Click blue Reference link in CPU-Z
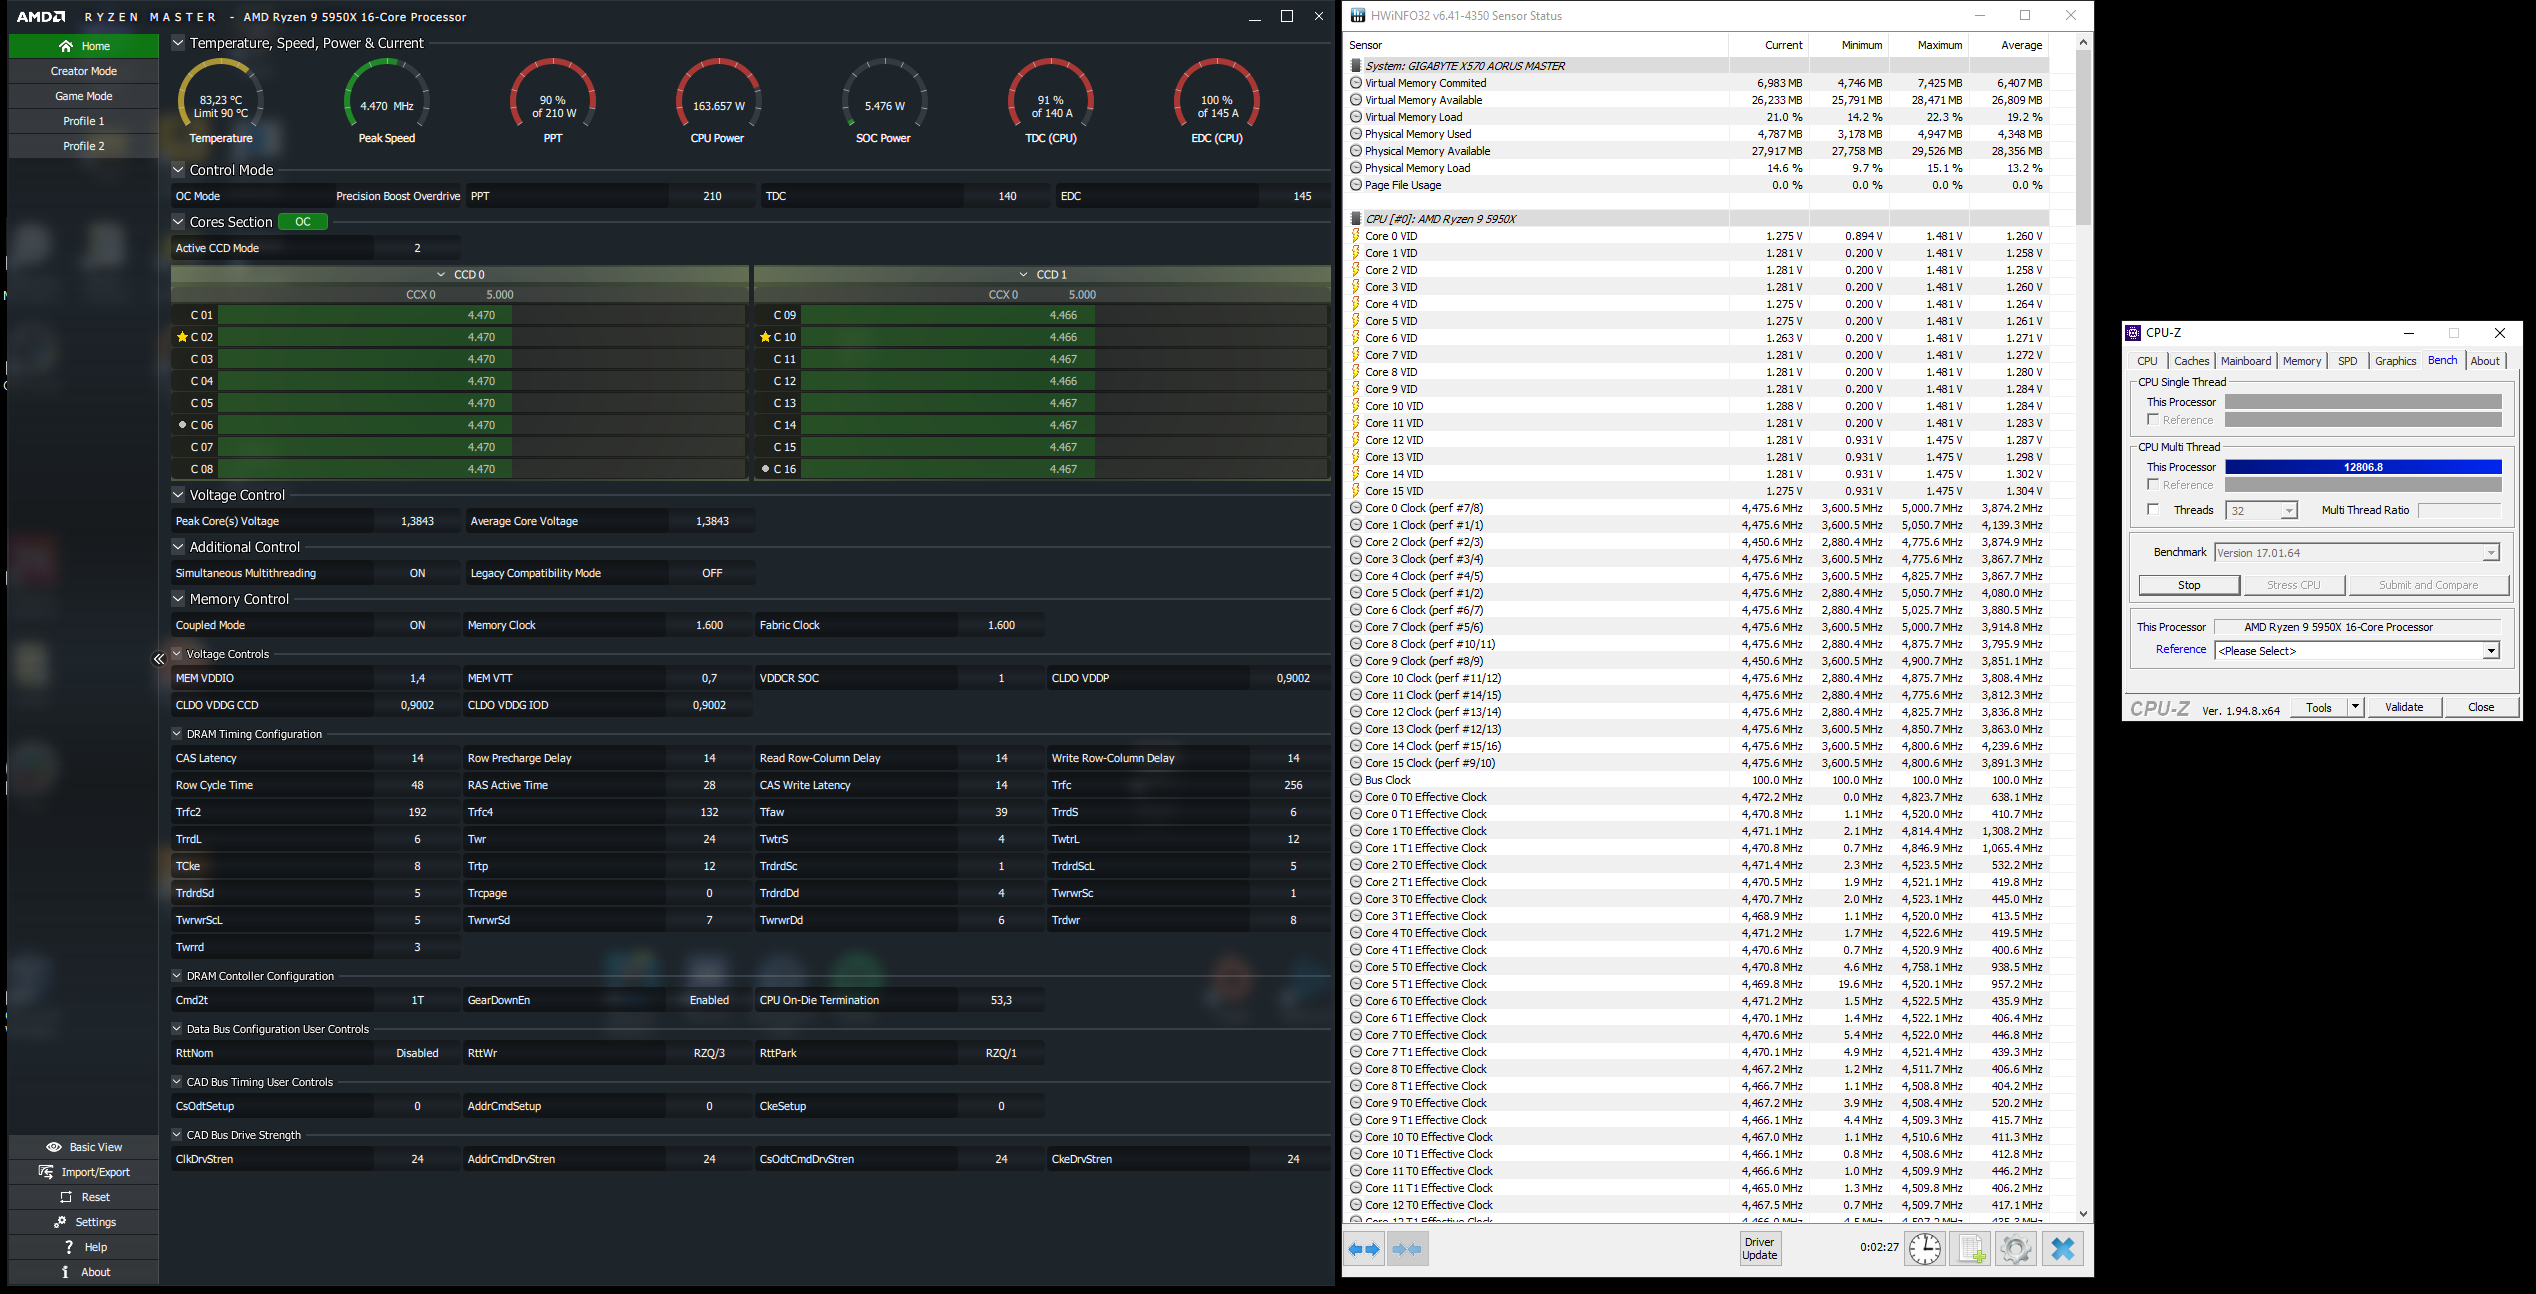 click(x=2180, y=650)
